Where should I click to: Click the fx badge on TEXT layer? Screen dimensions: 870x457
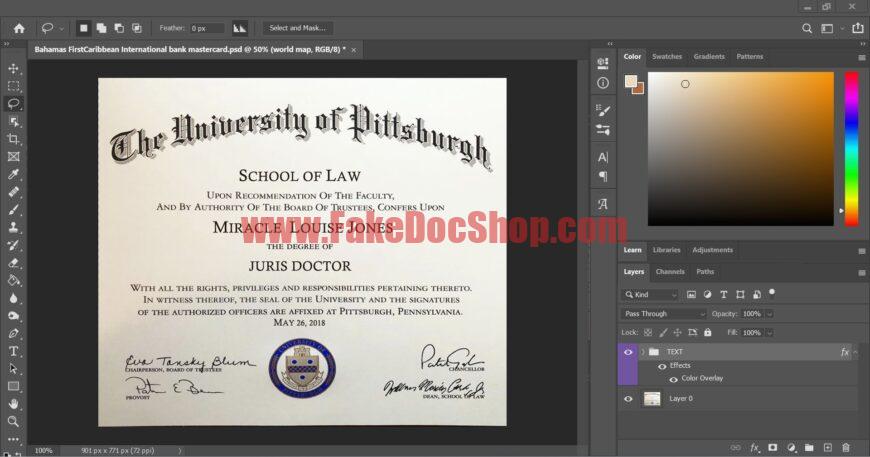coord(844,352)
